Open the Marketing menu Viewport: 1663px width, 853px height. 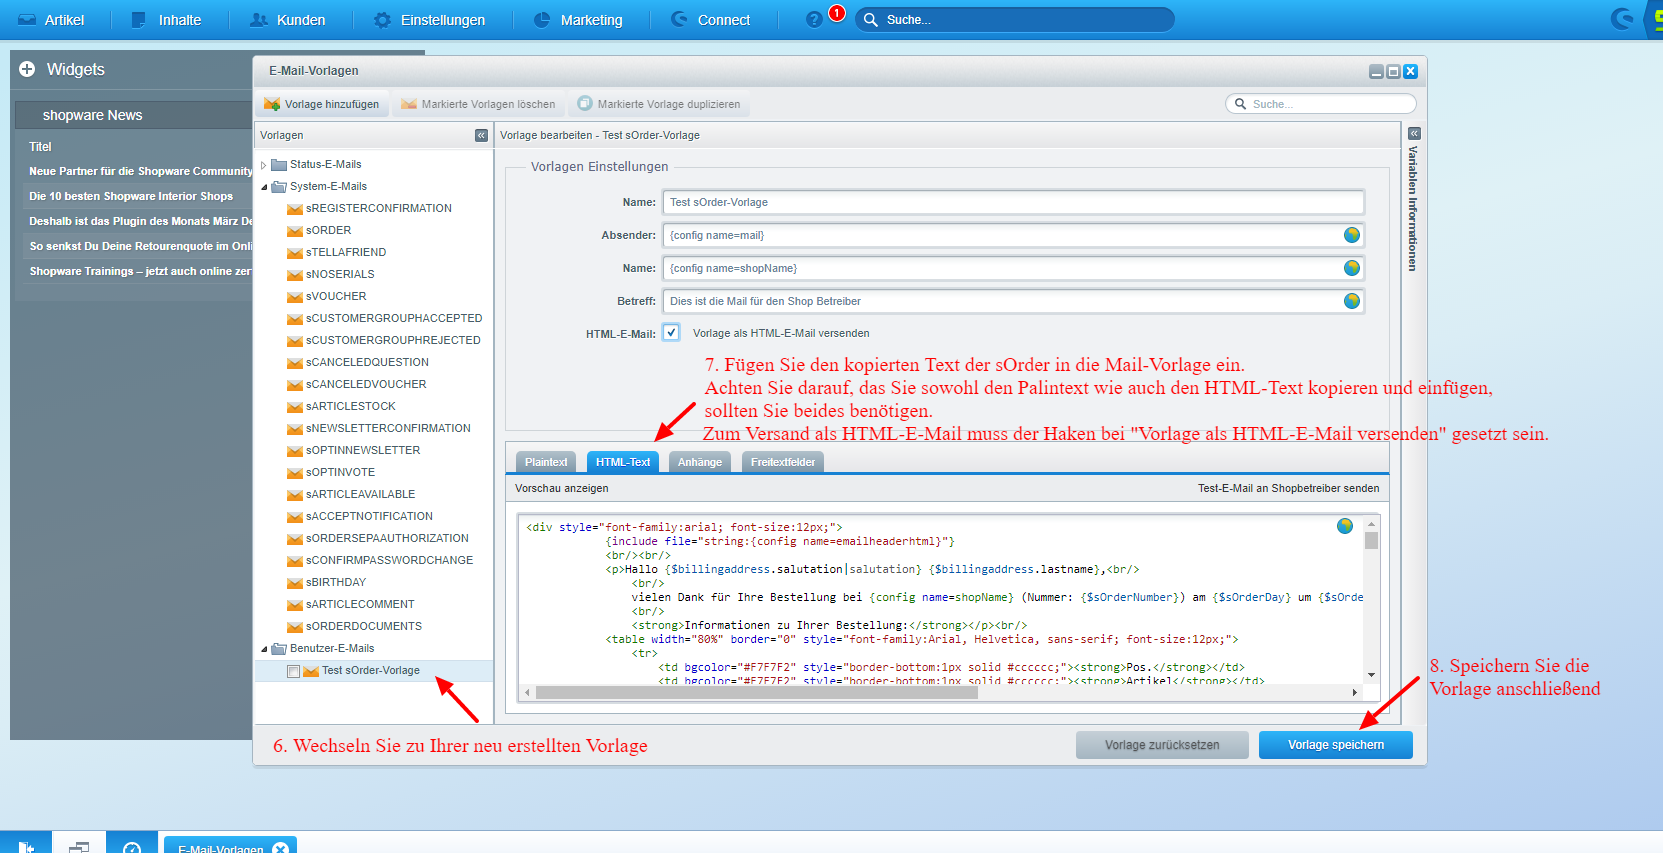578,20
